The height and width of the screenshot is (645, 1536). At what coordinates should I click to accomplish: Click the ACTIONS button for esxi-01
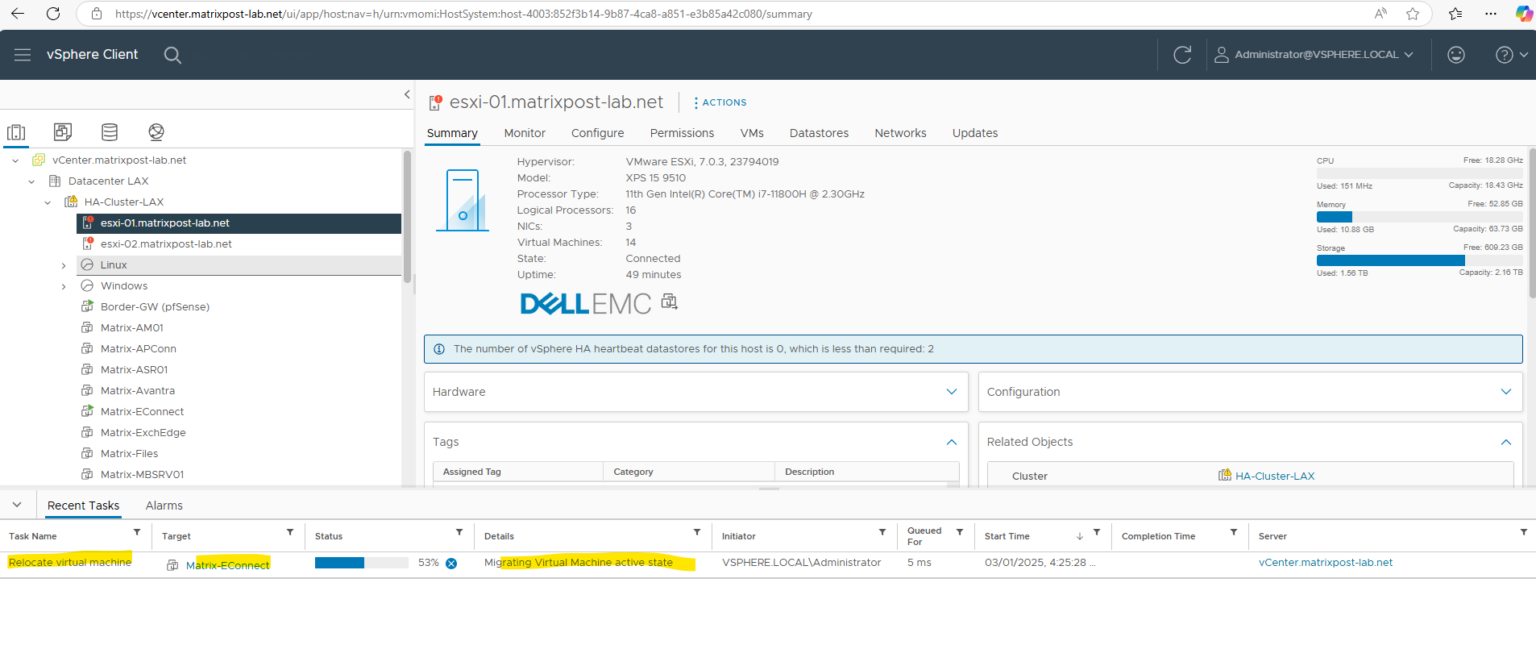pos(719,102)
